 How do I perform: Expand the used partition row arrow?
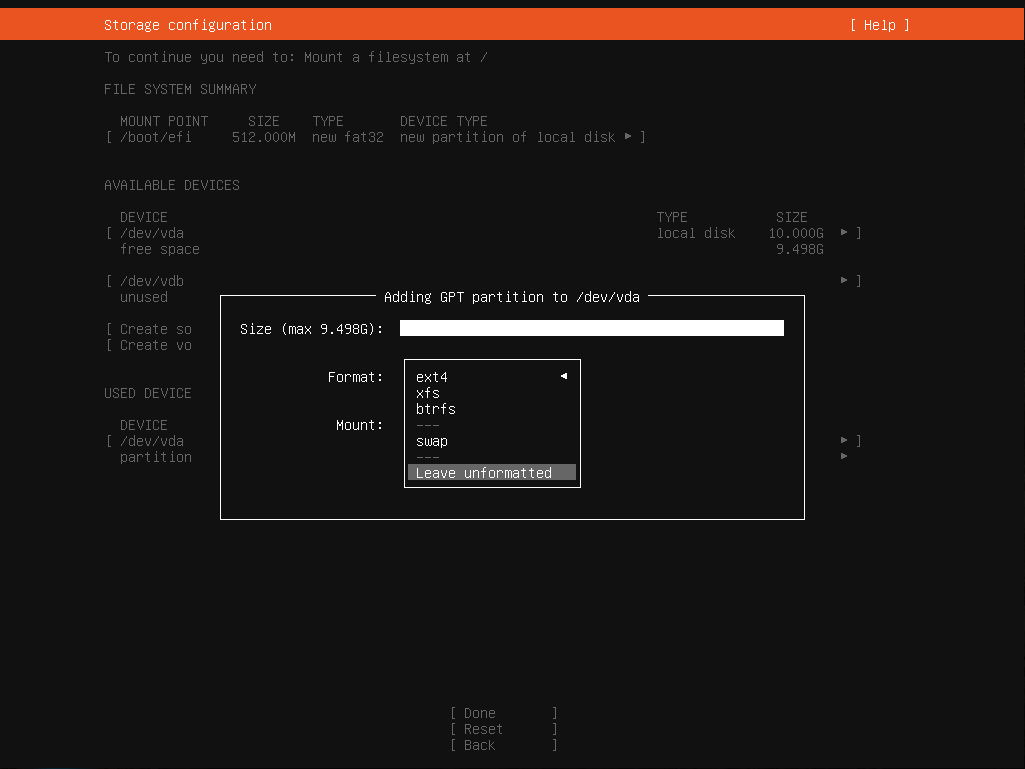[844, 457]
